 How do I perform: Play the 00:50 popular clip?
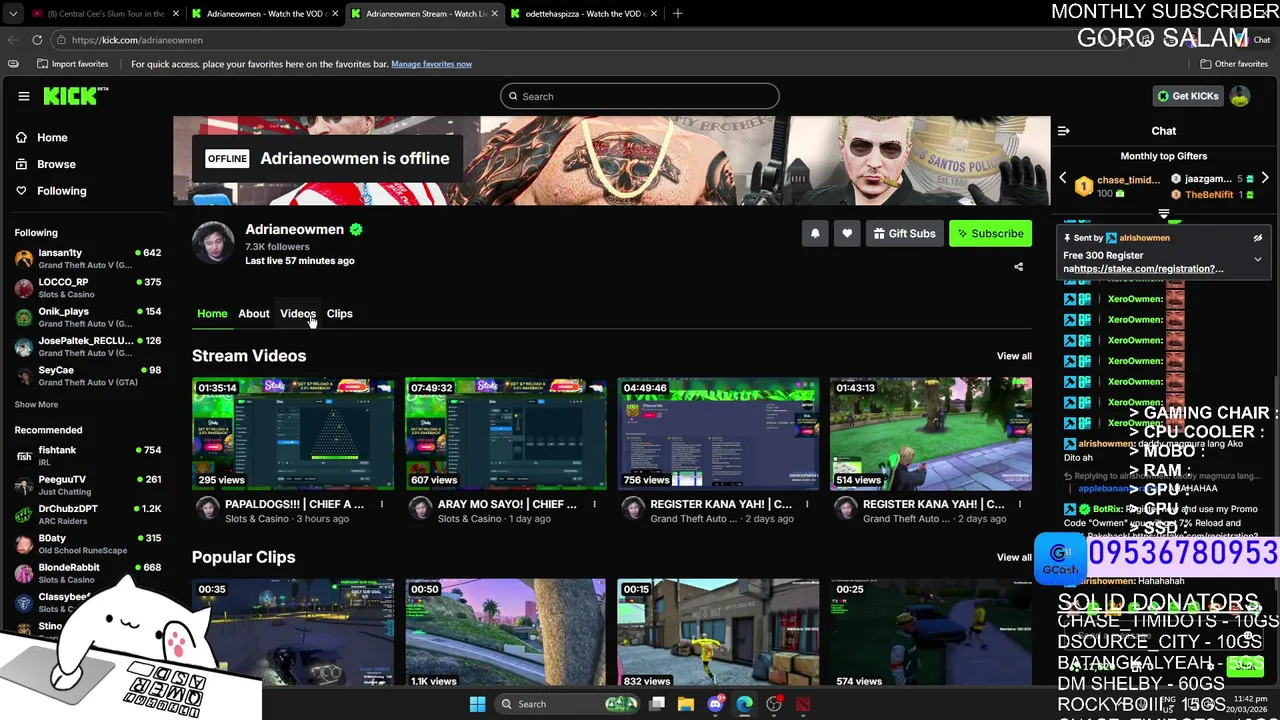505,632
